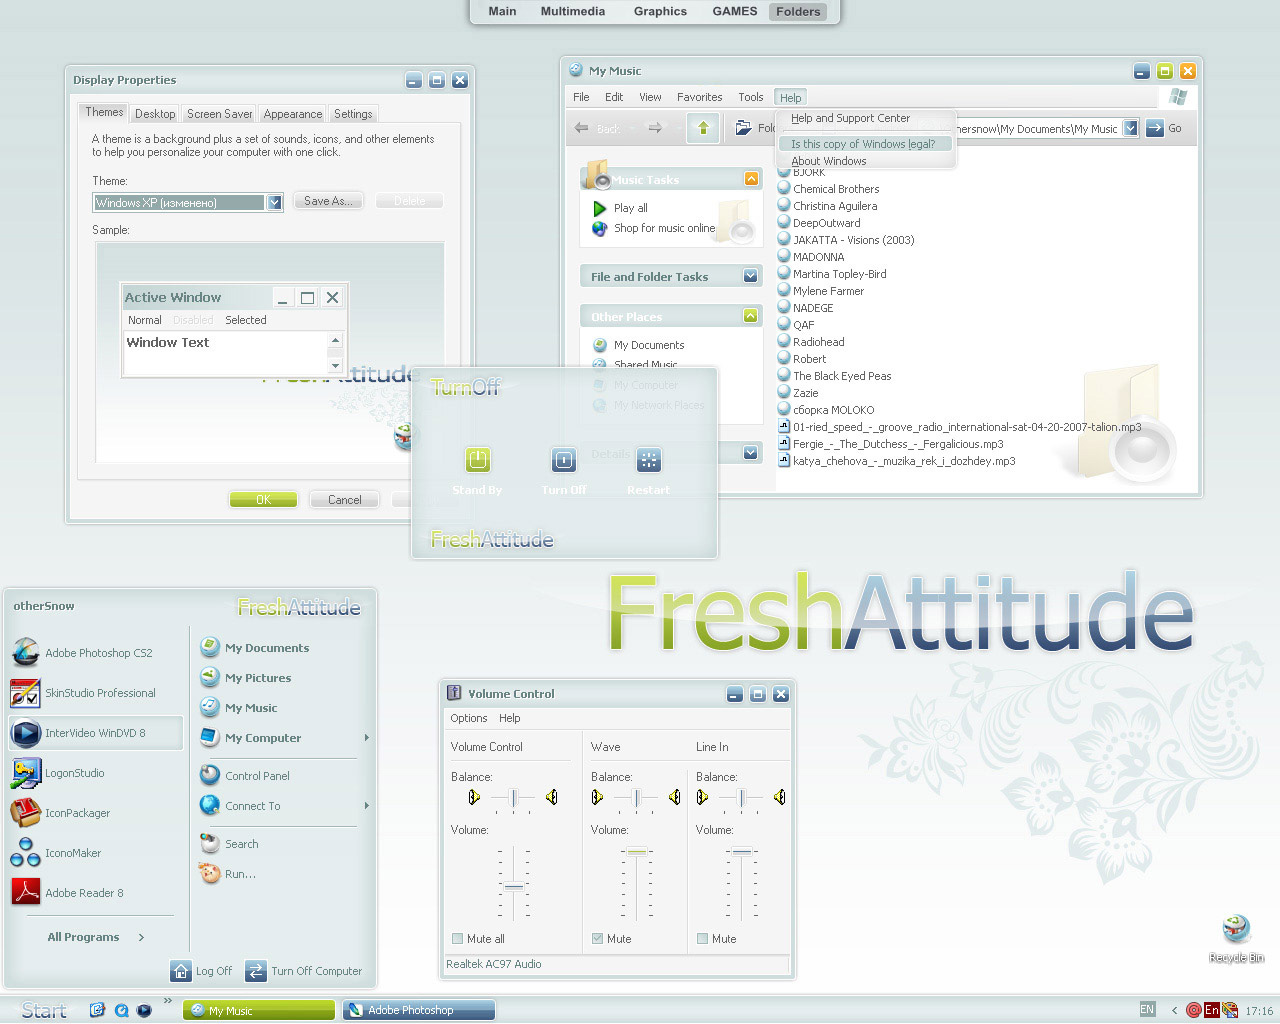Click the Log Off button
This screenshot has width=1280, height=1024.
[202, 971]
